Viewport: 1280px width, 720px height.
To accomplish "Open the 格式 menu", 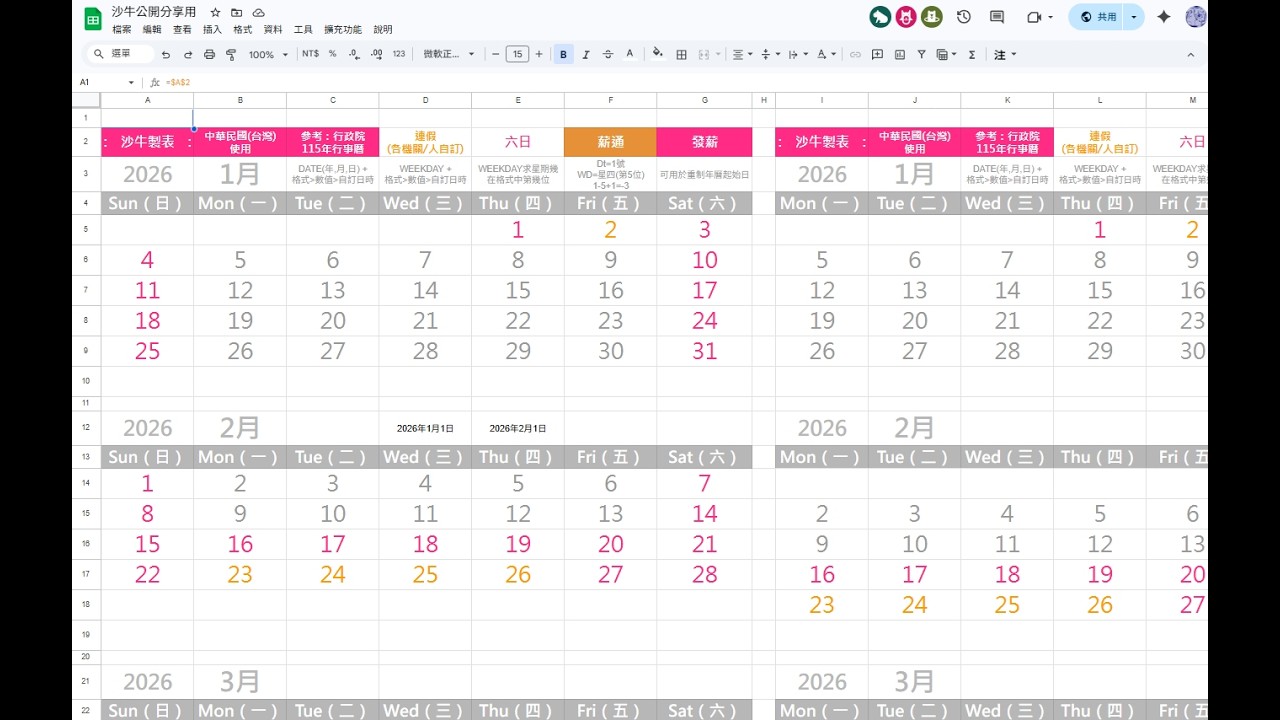I will point(242,30).
